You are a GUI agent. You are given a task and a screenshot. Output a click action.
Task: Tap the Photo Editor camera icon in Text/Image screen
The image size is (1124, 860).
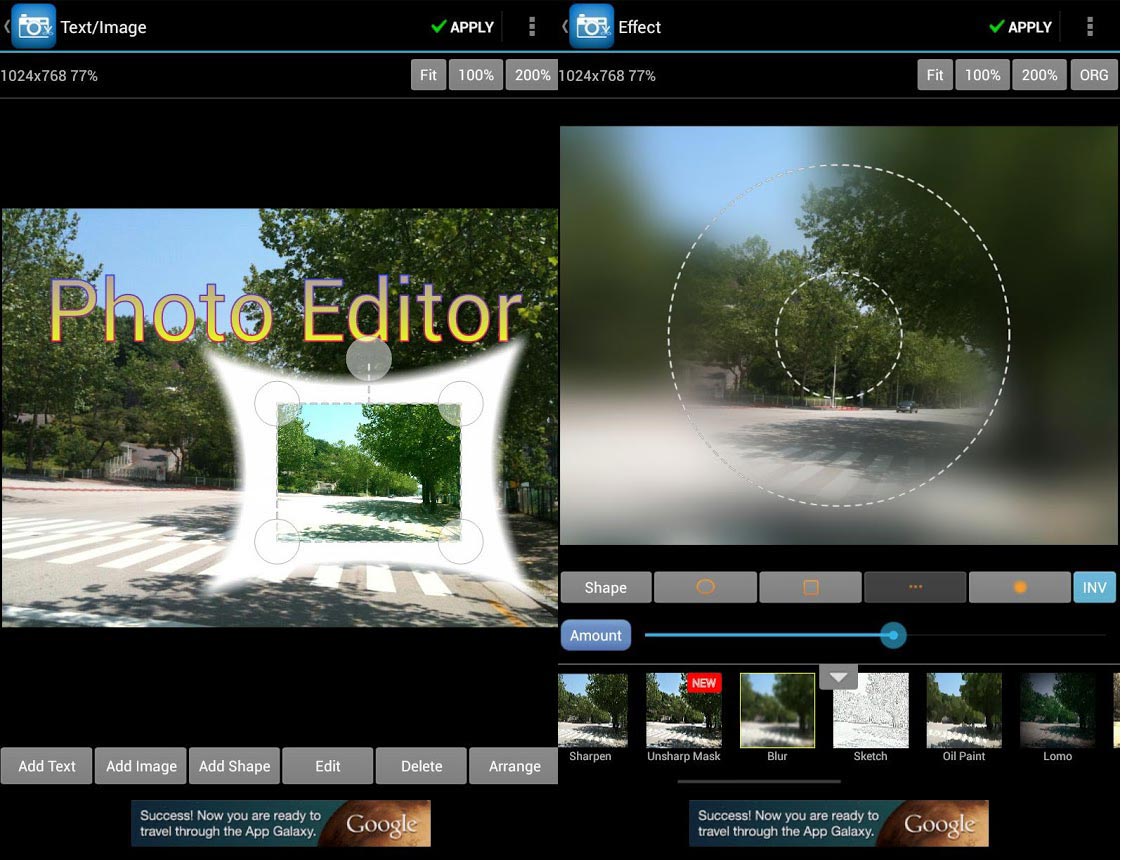(x=33, y=27)
